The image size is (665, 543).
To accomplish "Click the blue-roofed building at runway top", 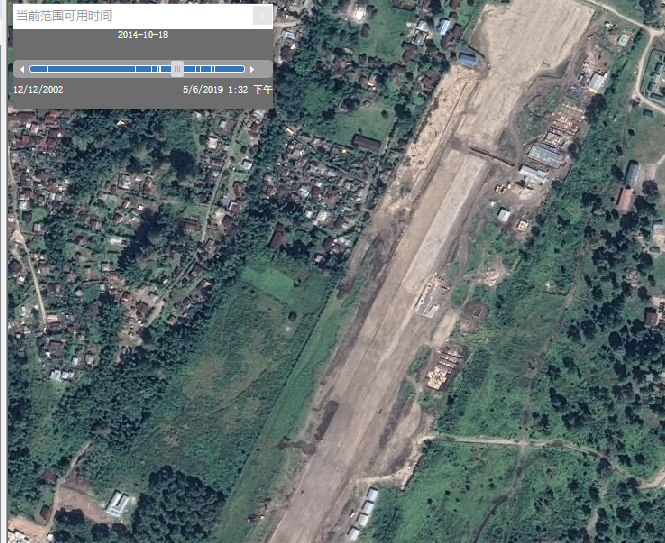I will point(467,60).
